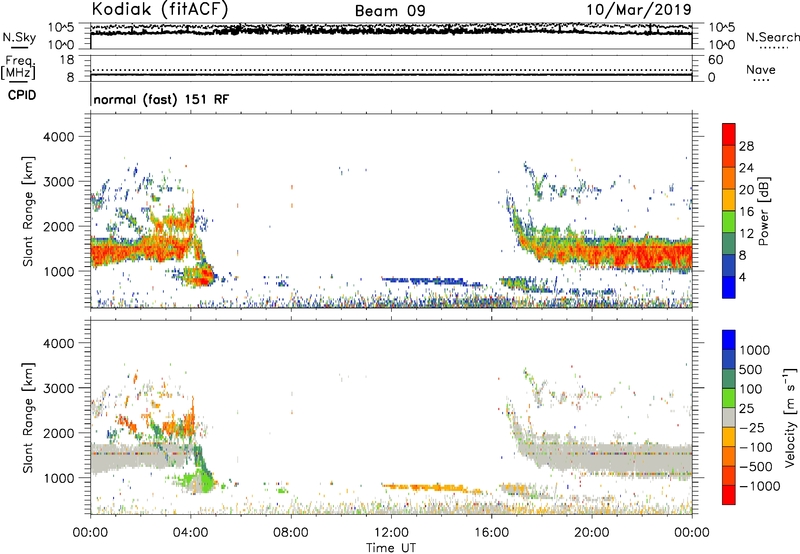Screen dimensions: 800x554
Task: Click the '12:00' time tick label
Action: pos(391,533)
